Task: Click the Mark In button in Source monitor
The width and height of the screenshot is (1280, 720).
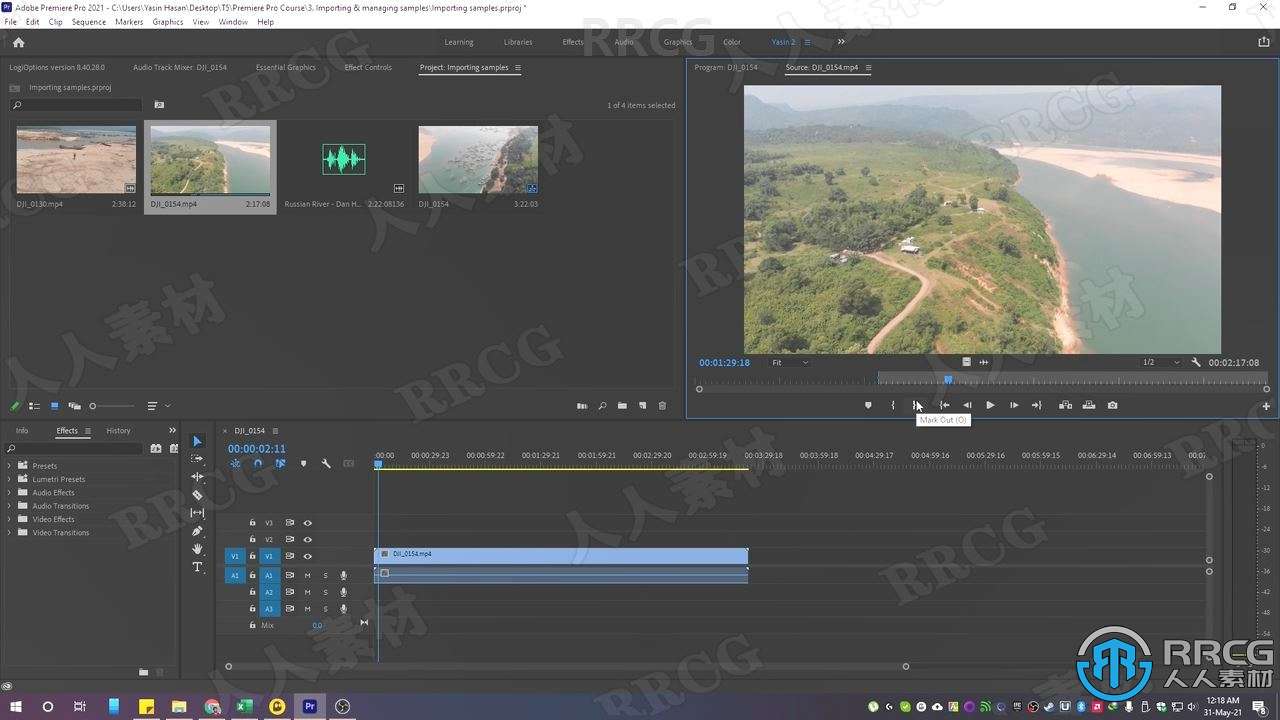Action: point(893,405)
